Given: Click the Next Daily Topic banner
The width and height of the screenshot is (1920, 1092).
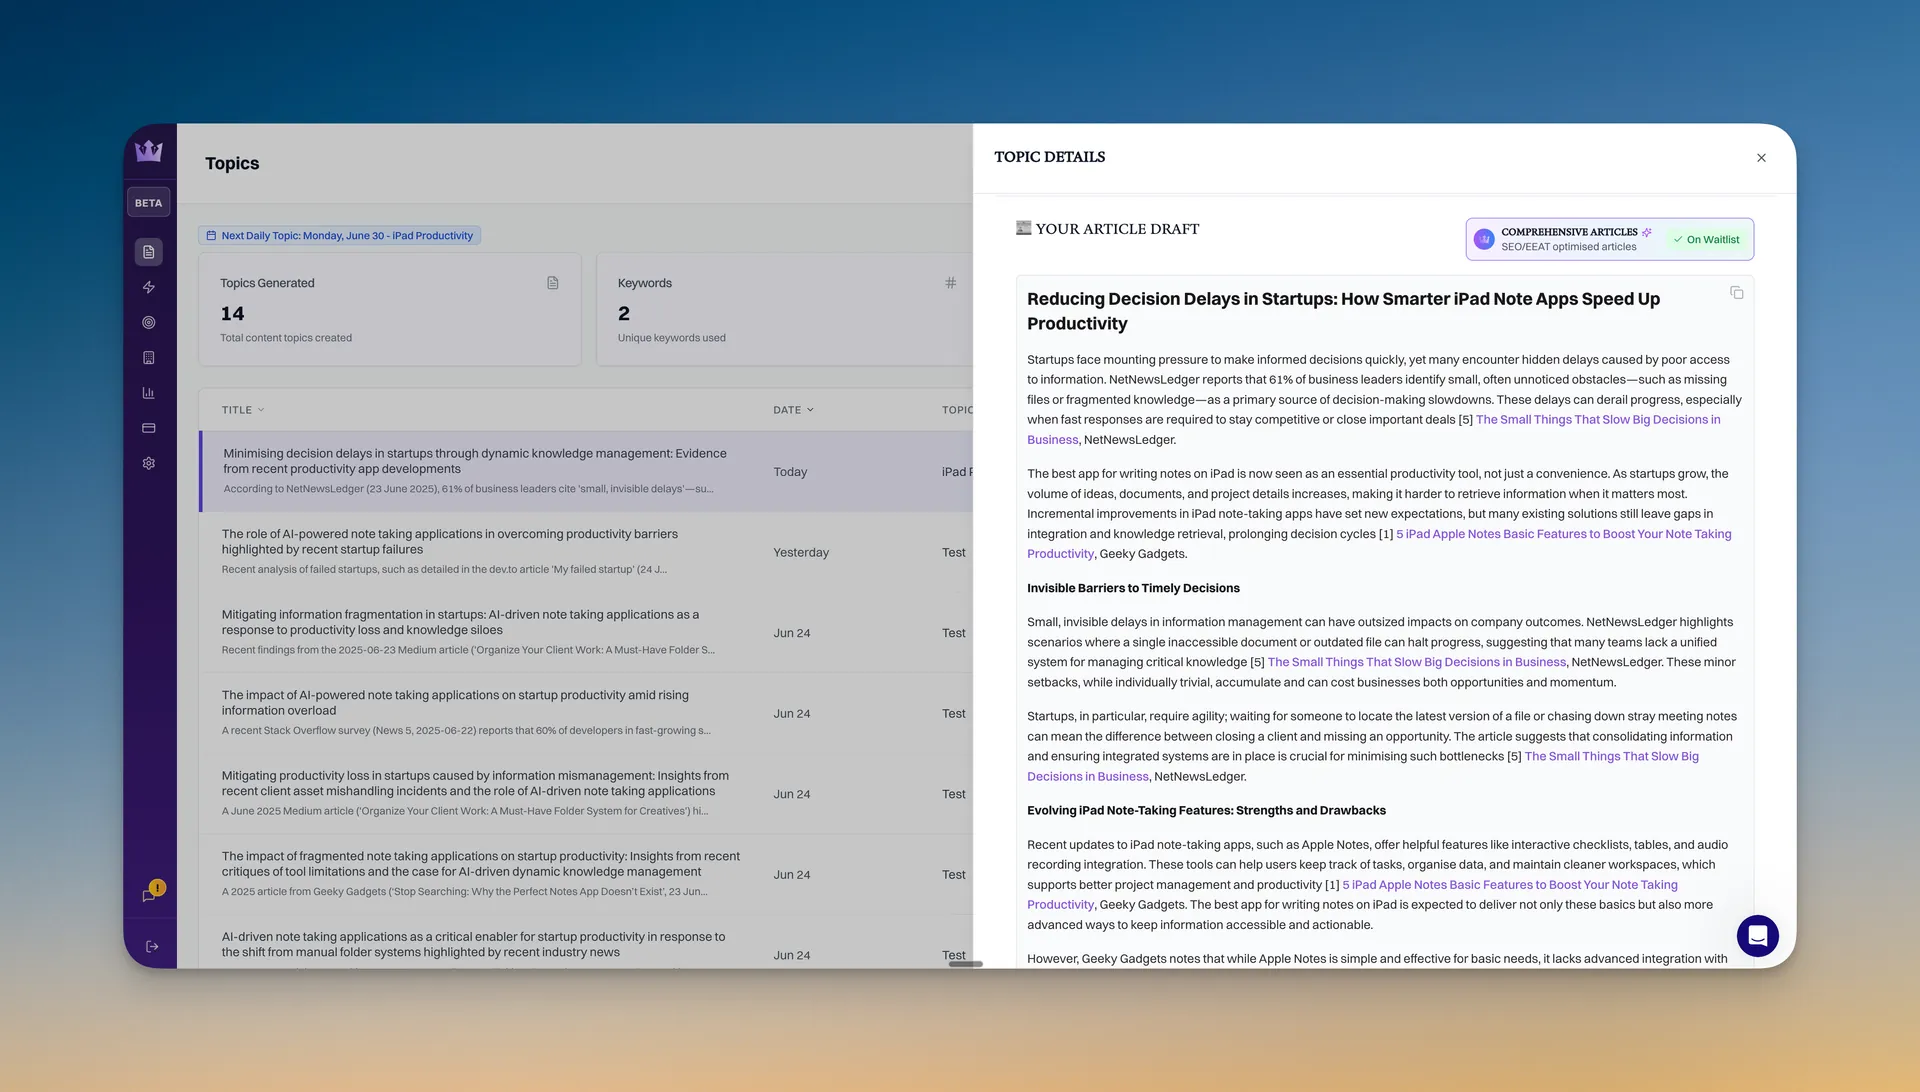Looking at the screenshot, I should [x=339, y=236].
